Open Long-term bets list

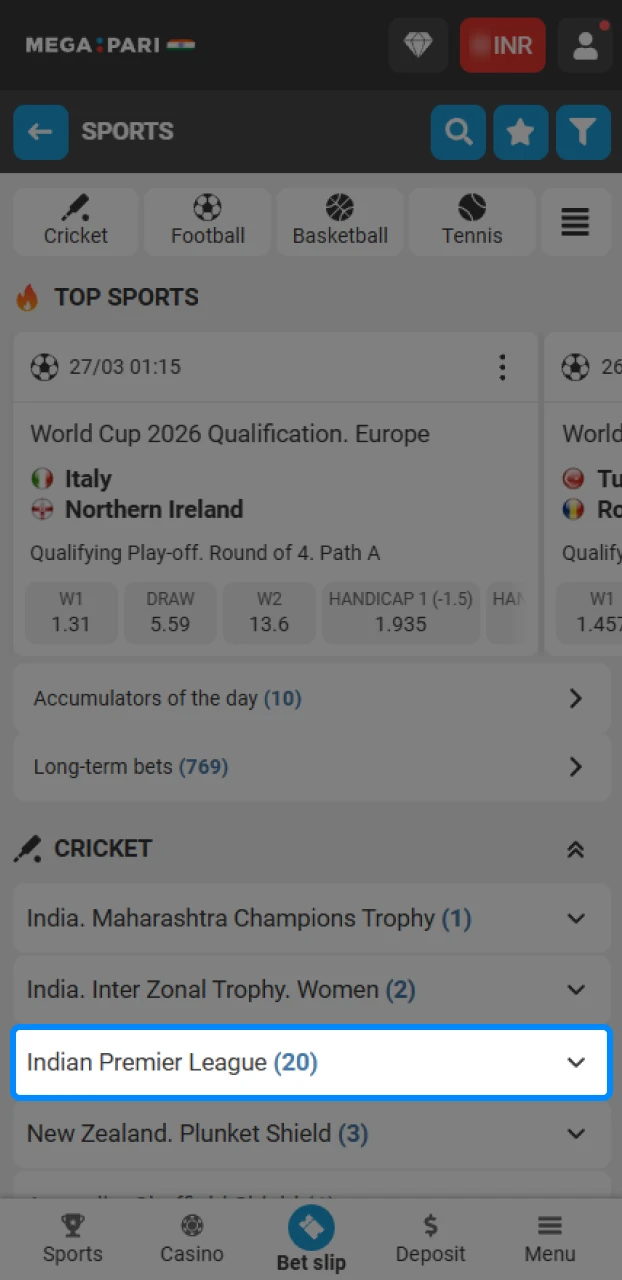click(311, 766)
